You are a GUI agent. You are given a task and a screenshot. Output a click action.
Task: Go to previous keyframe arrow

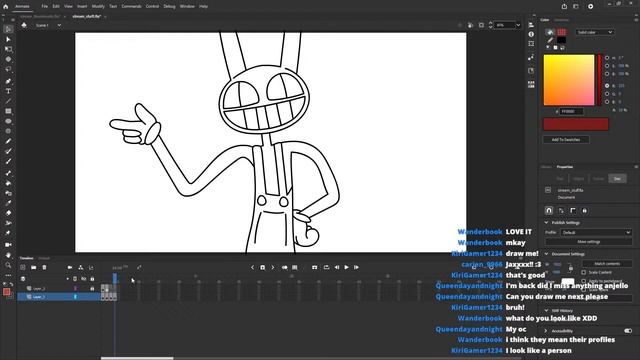(252, 267)
